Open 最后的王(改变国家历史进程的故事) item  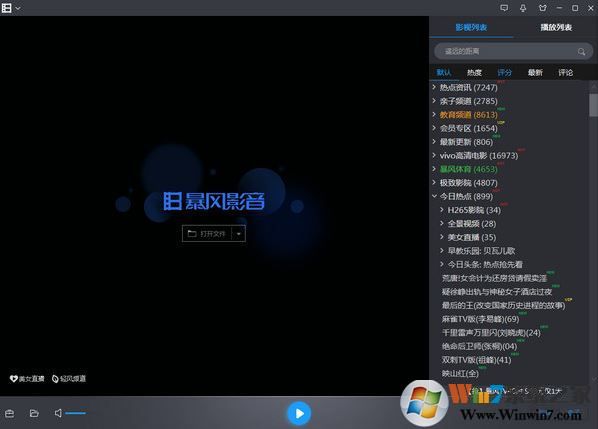pyautogui.click(x=503, y=305)
